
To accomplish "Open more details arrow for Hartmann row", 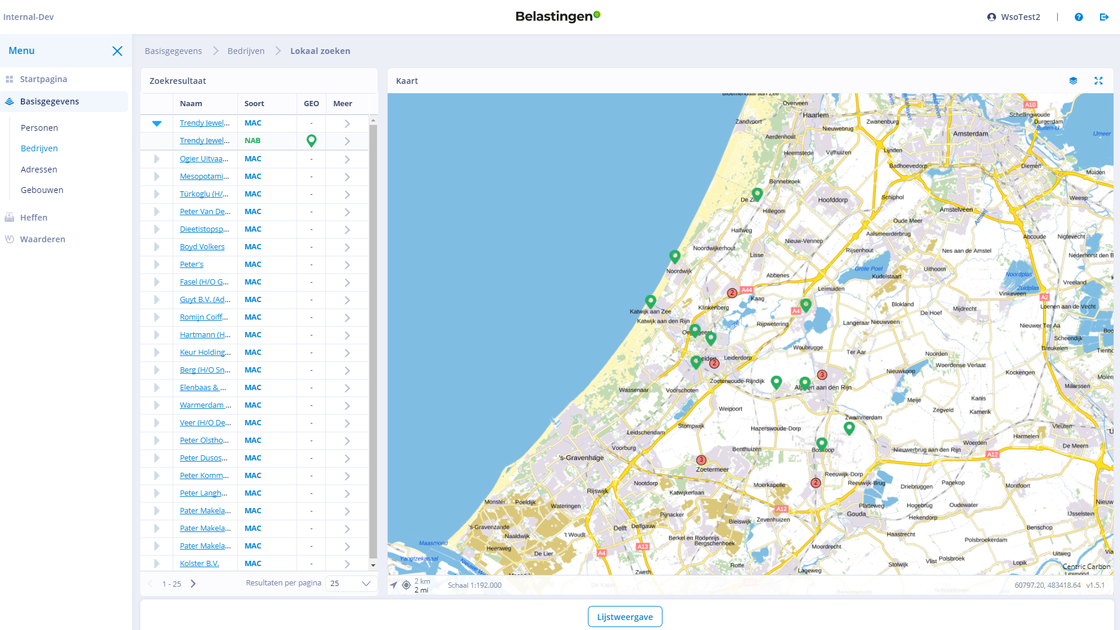I will click(x=347, y=335).
